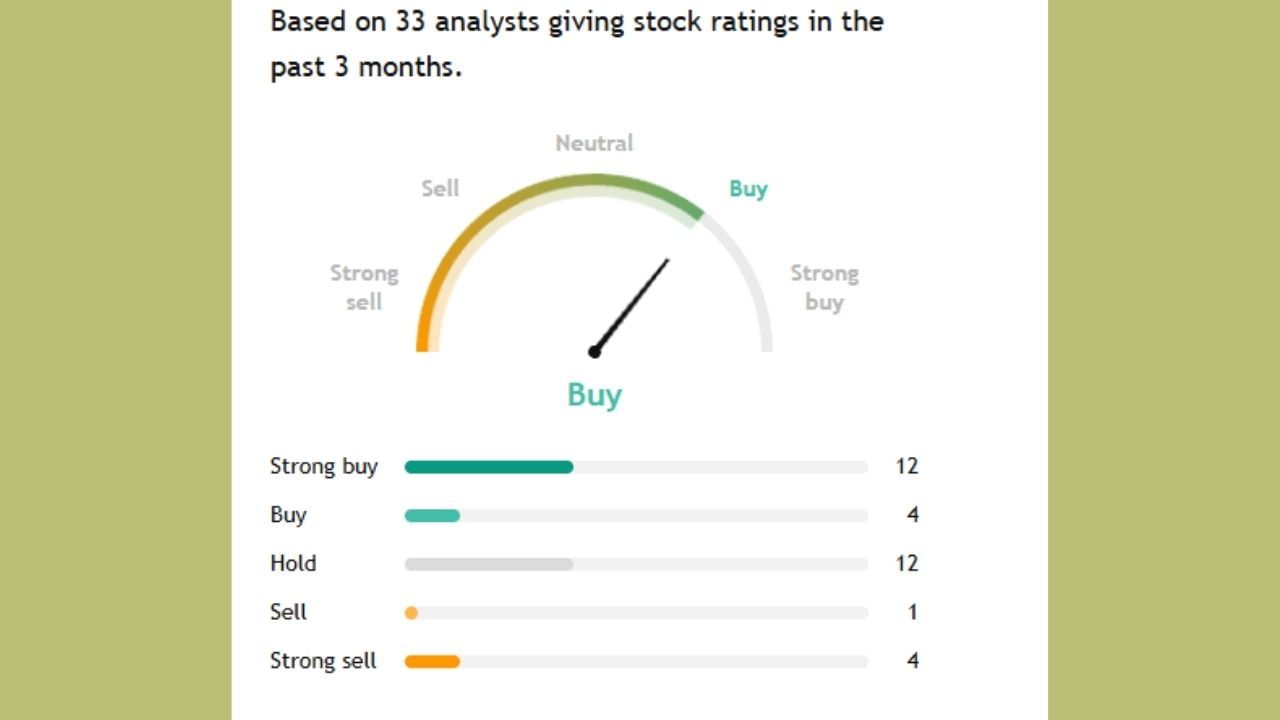Click the Strong buy count of 12

click(906, 466)
